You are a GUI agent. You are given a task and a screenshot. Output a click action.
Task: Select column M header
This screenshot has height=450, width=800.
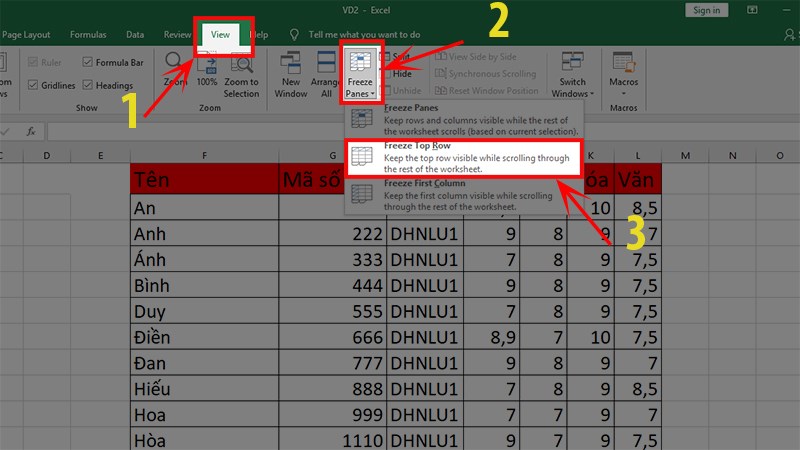coord(685,156)
